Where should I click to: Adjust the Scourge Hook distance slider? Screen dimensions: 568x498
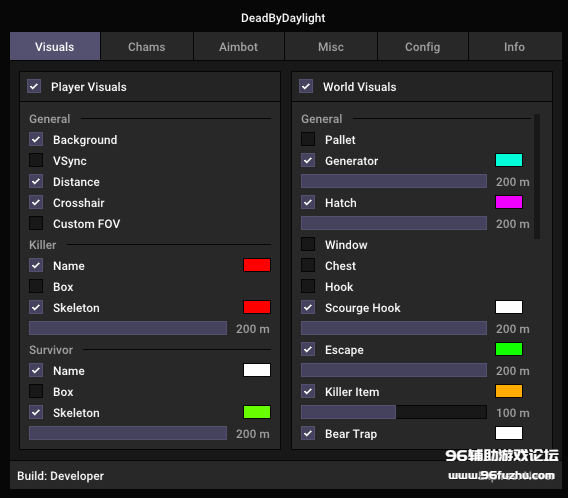(x=394, y=328)
